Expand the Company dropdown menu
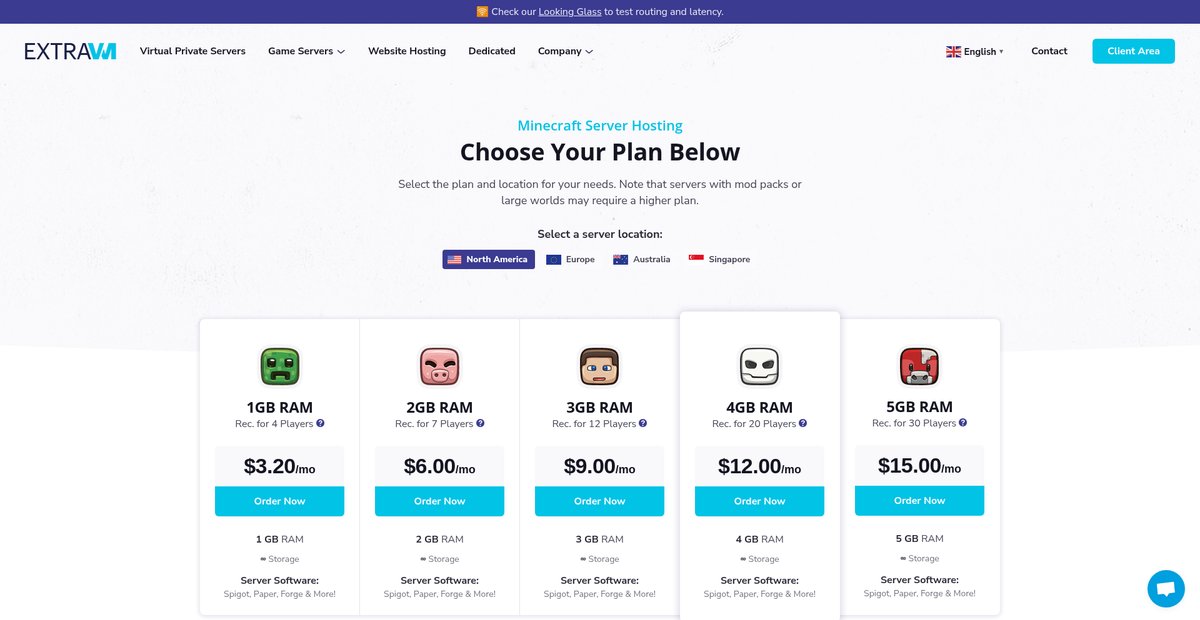Screen dimensions: 1200x620 565,51
